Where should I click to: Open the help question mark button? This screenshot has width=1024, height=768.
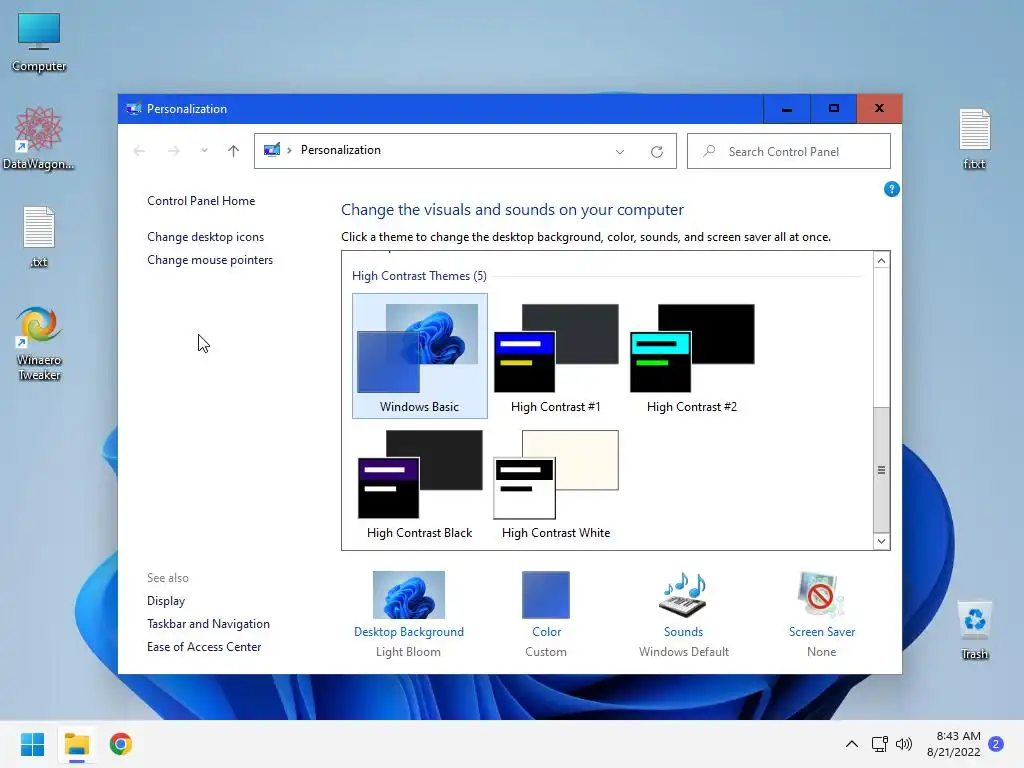[891, 189]
